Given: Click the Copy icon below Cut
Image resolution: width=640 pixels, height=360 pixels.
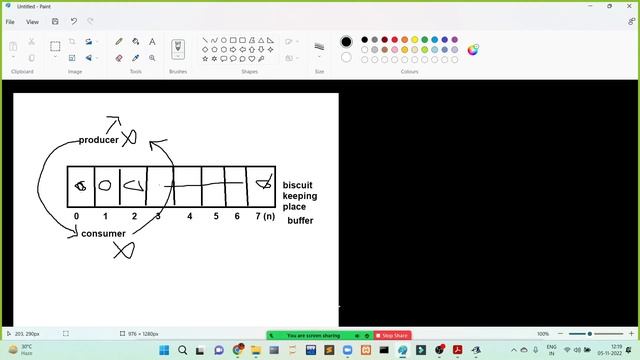Looking at the screenshot, I should (x=31, y=58).
